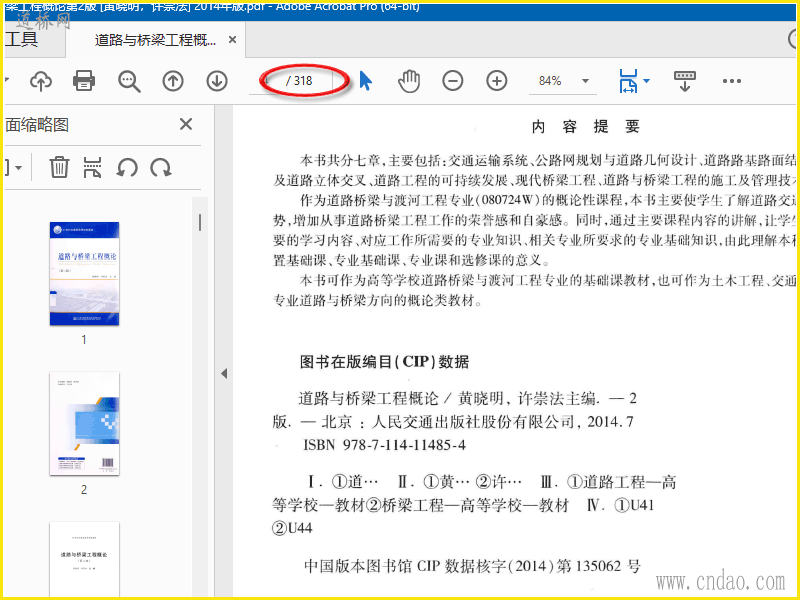Select the third page thumbnail
The width and height of the screenshot is (800, 600).
pos(84,559)
